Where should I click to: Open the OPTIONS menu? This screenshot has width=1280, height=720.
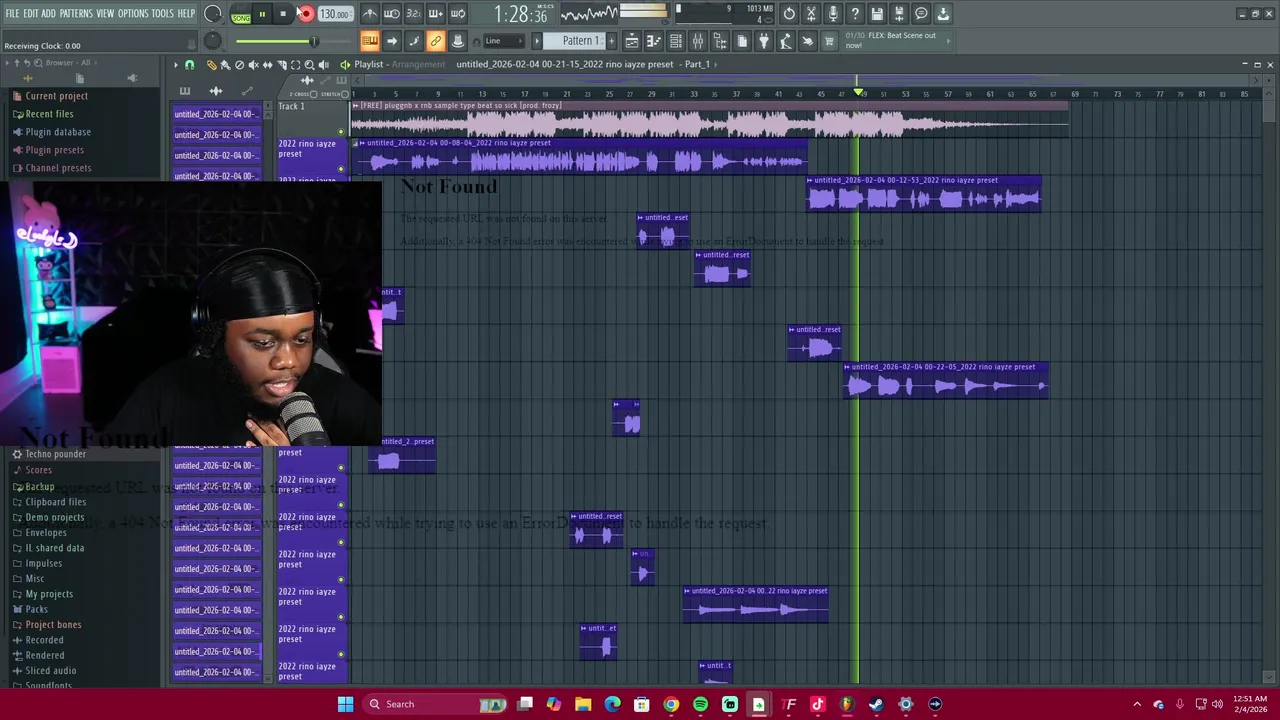pos(133,13)
